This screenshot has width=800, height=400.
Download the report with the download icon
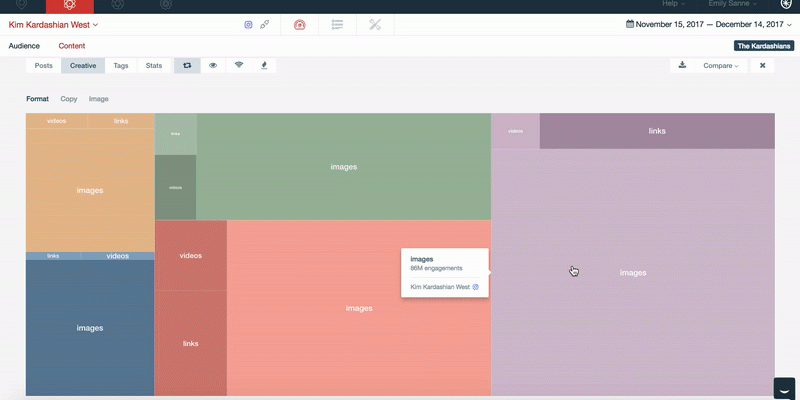682,65
